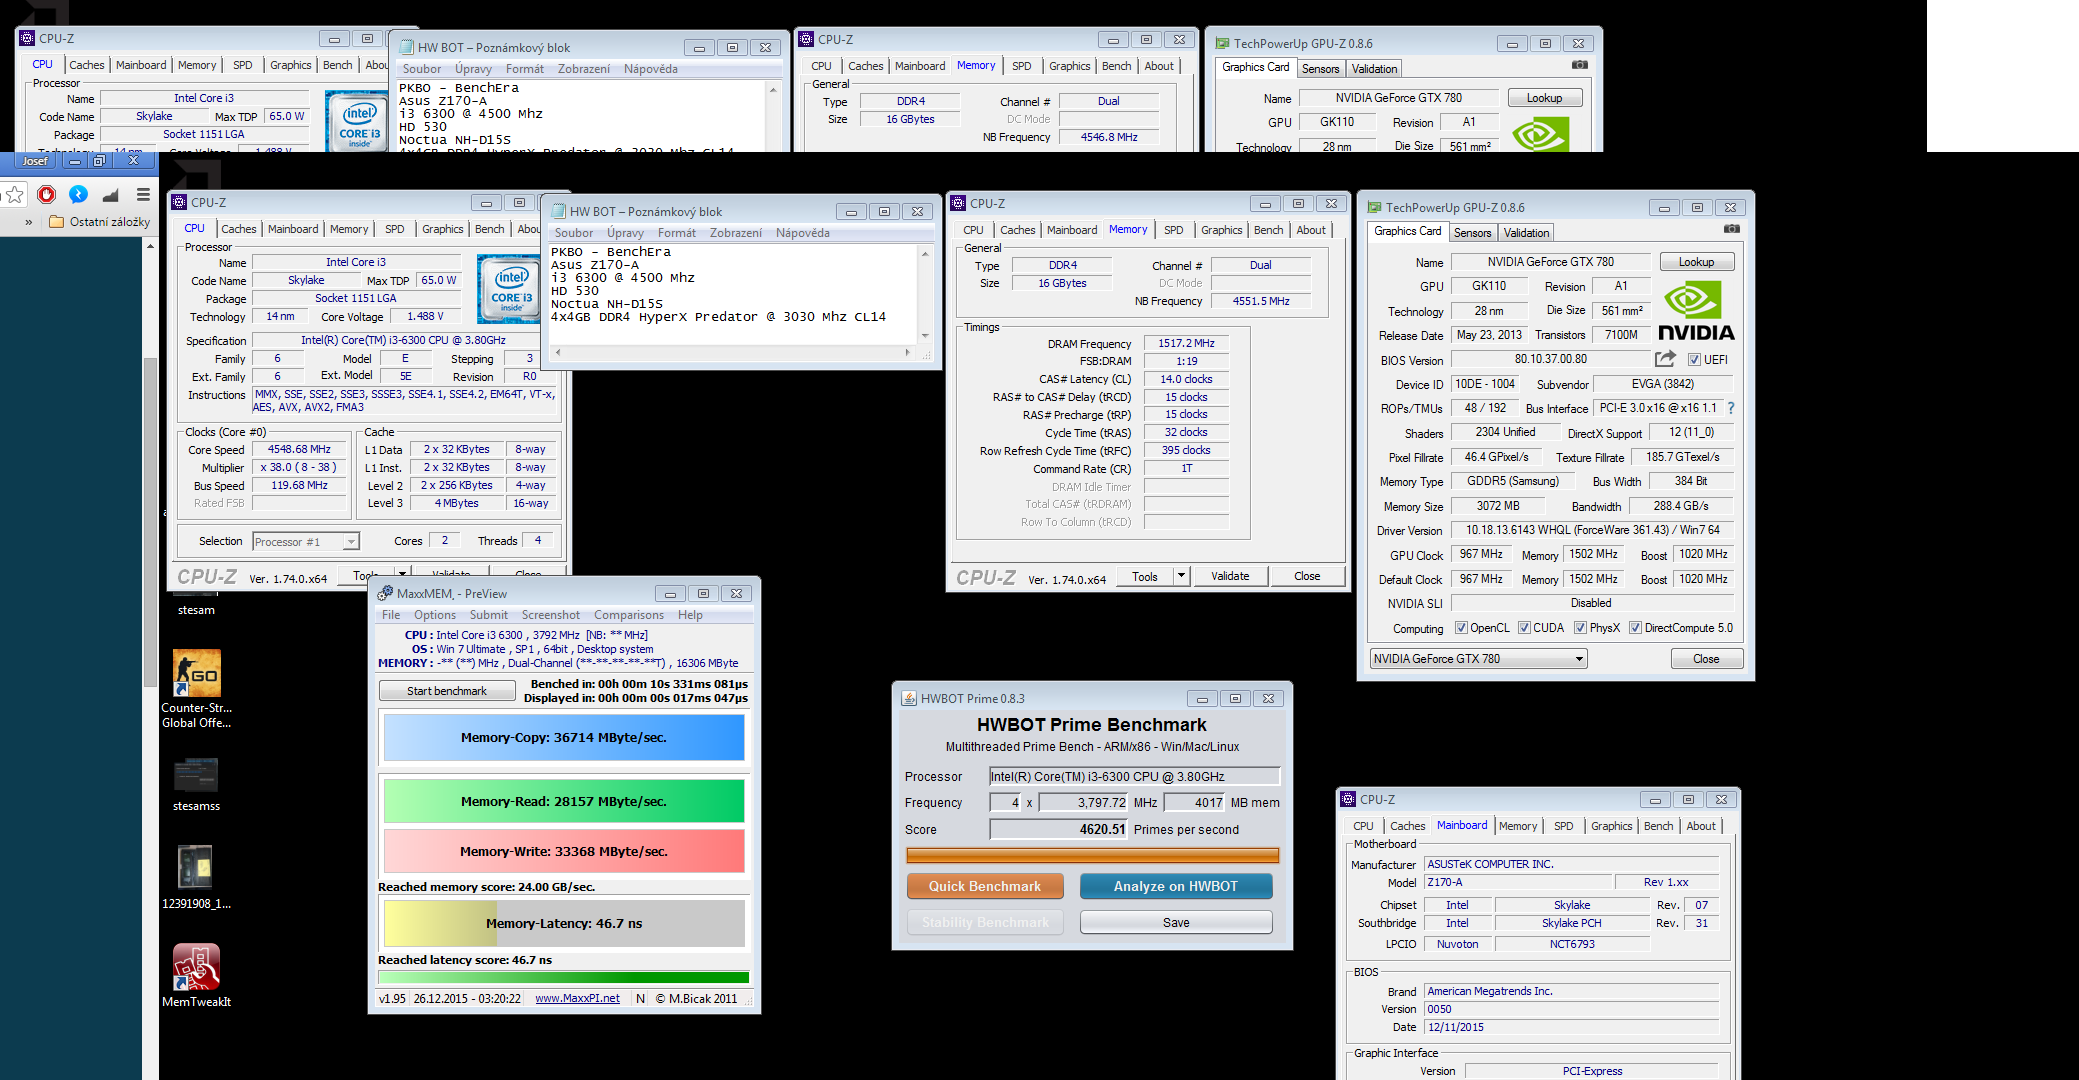Expand the bookmarks overflow chevron
The width and height of the screenshot is (2079, 1080).
coord(28,222)
